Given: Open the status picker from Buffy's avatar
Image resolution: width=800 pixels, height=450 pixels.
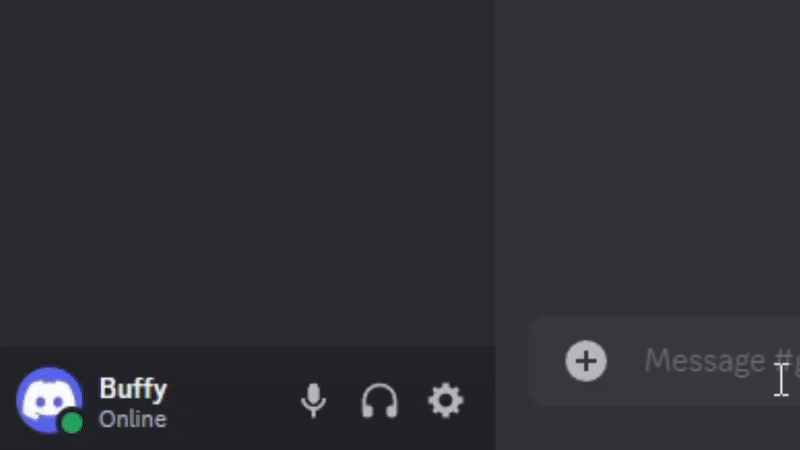Looking at the screenshot, I should (49, 401).
